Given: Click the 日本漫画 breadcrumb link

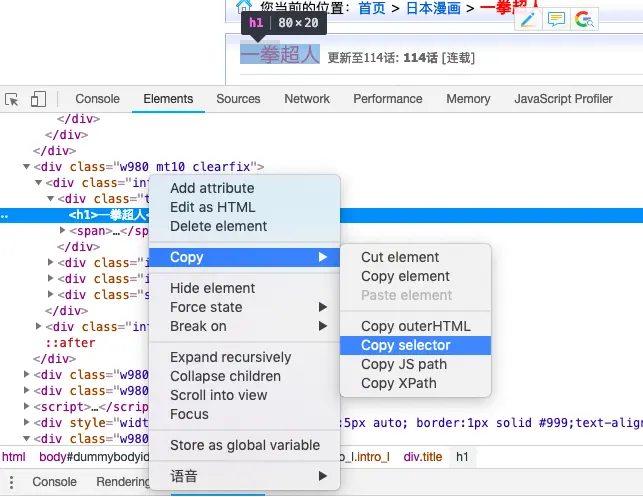Looking at the screenshot, I should click(x=433, y=8).
